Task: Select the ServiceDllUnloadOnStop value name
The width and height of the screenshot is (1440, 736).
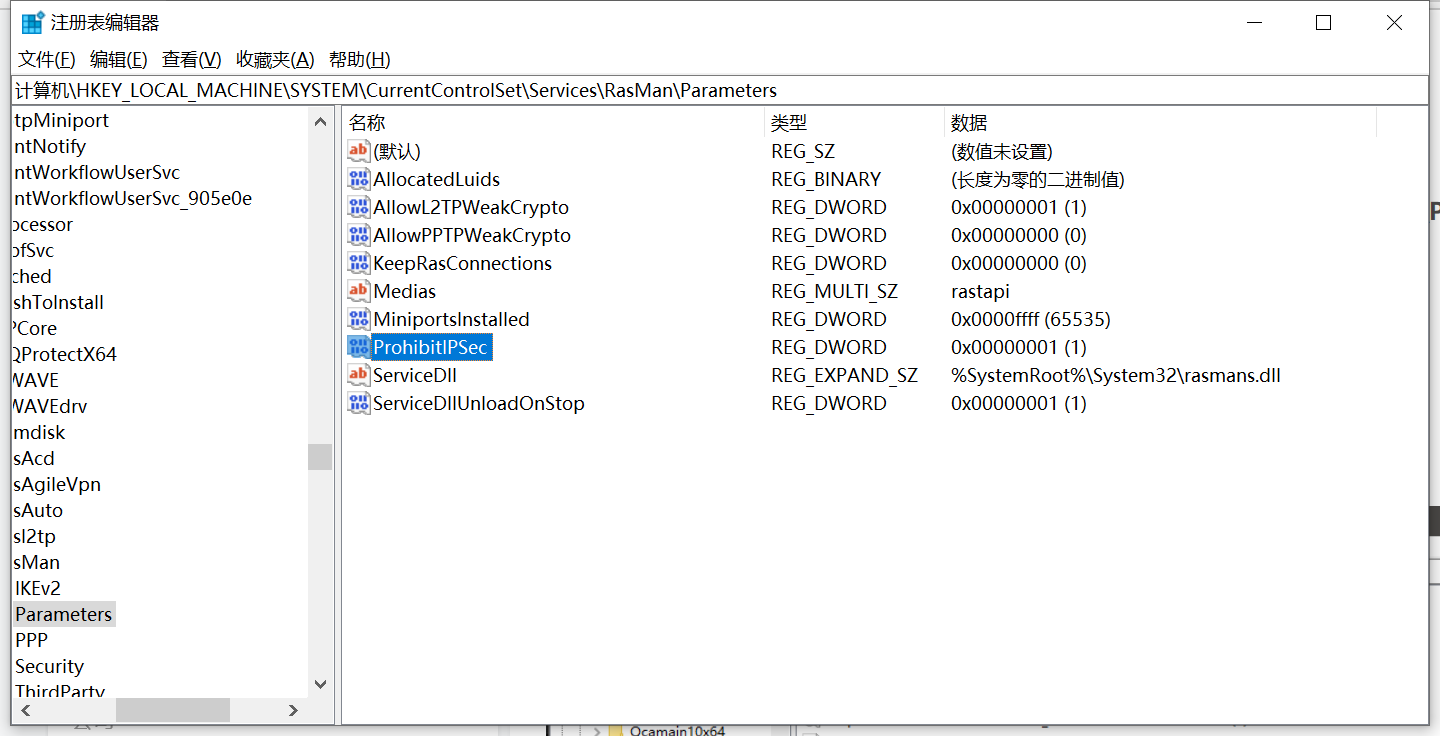Action: pyautogui.click(x=478, y=403)
